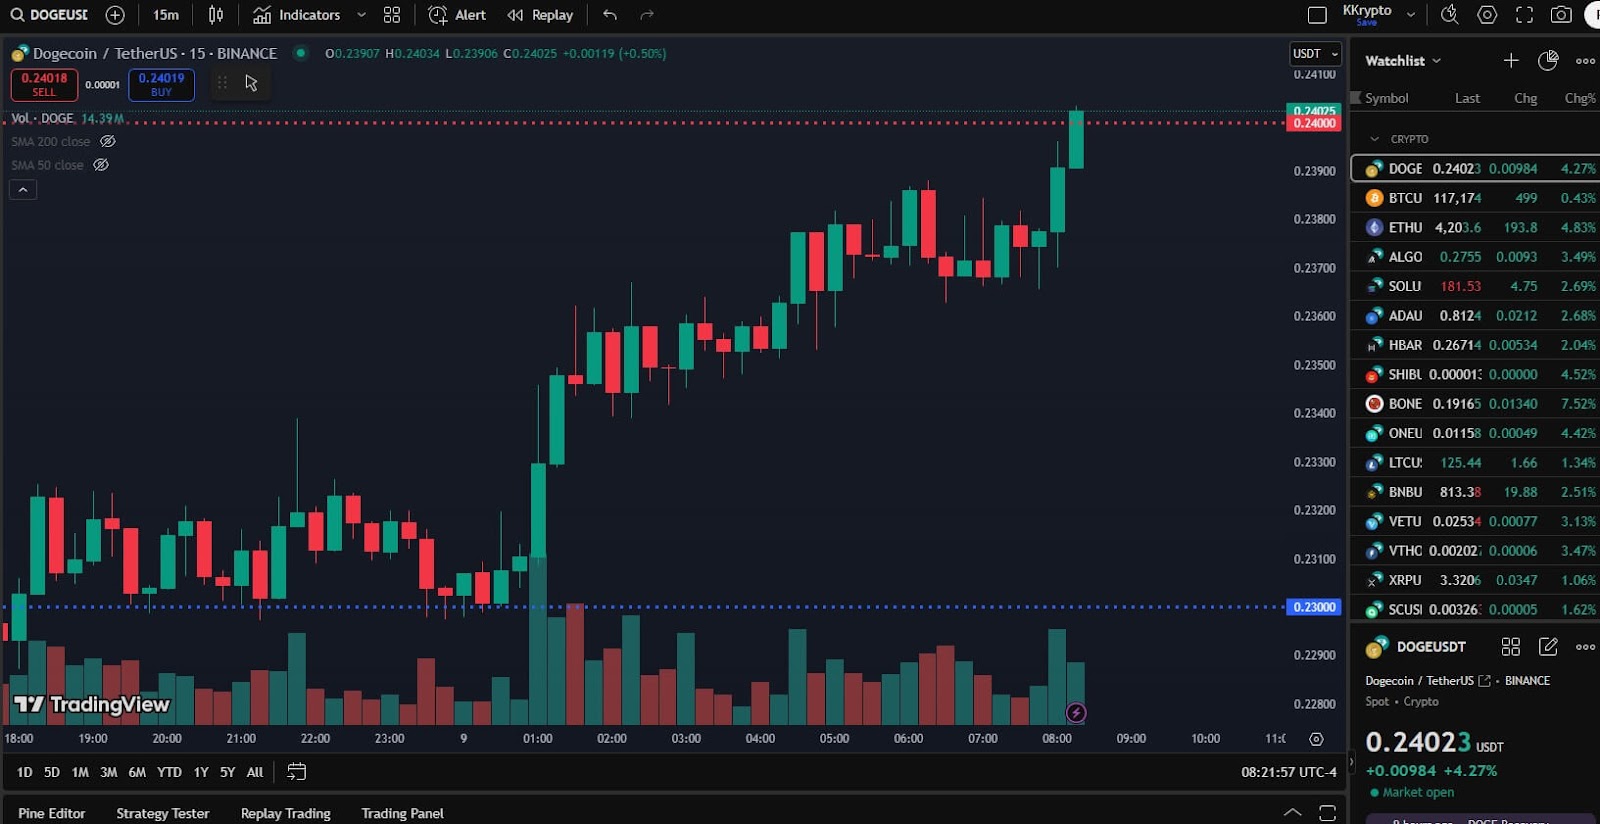Undo the last chart action
Image resolution: width=1600 pixels, height=824 pixels.
click(610, 15)
